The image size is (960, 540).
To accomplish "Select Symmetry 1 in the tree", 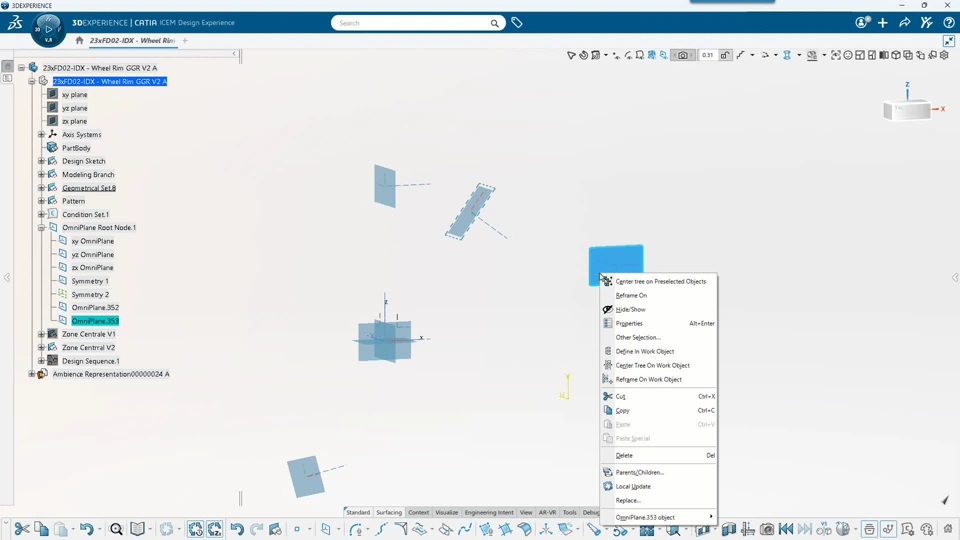I will coord(90,281).
